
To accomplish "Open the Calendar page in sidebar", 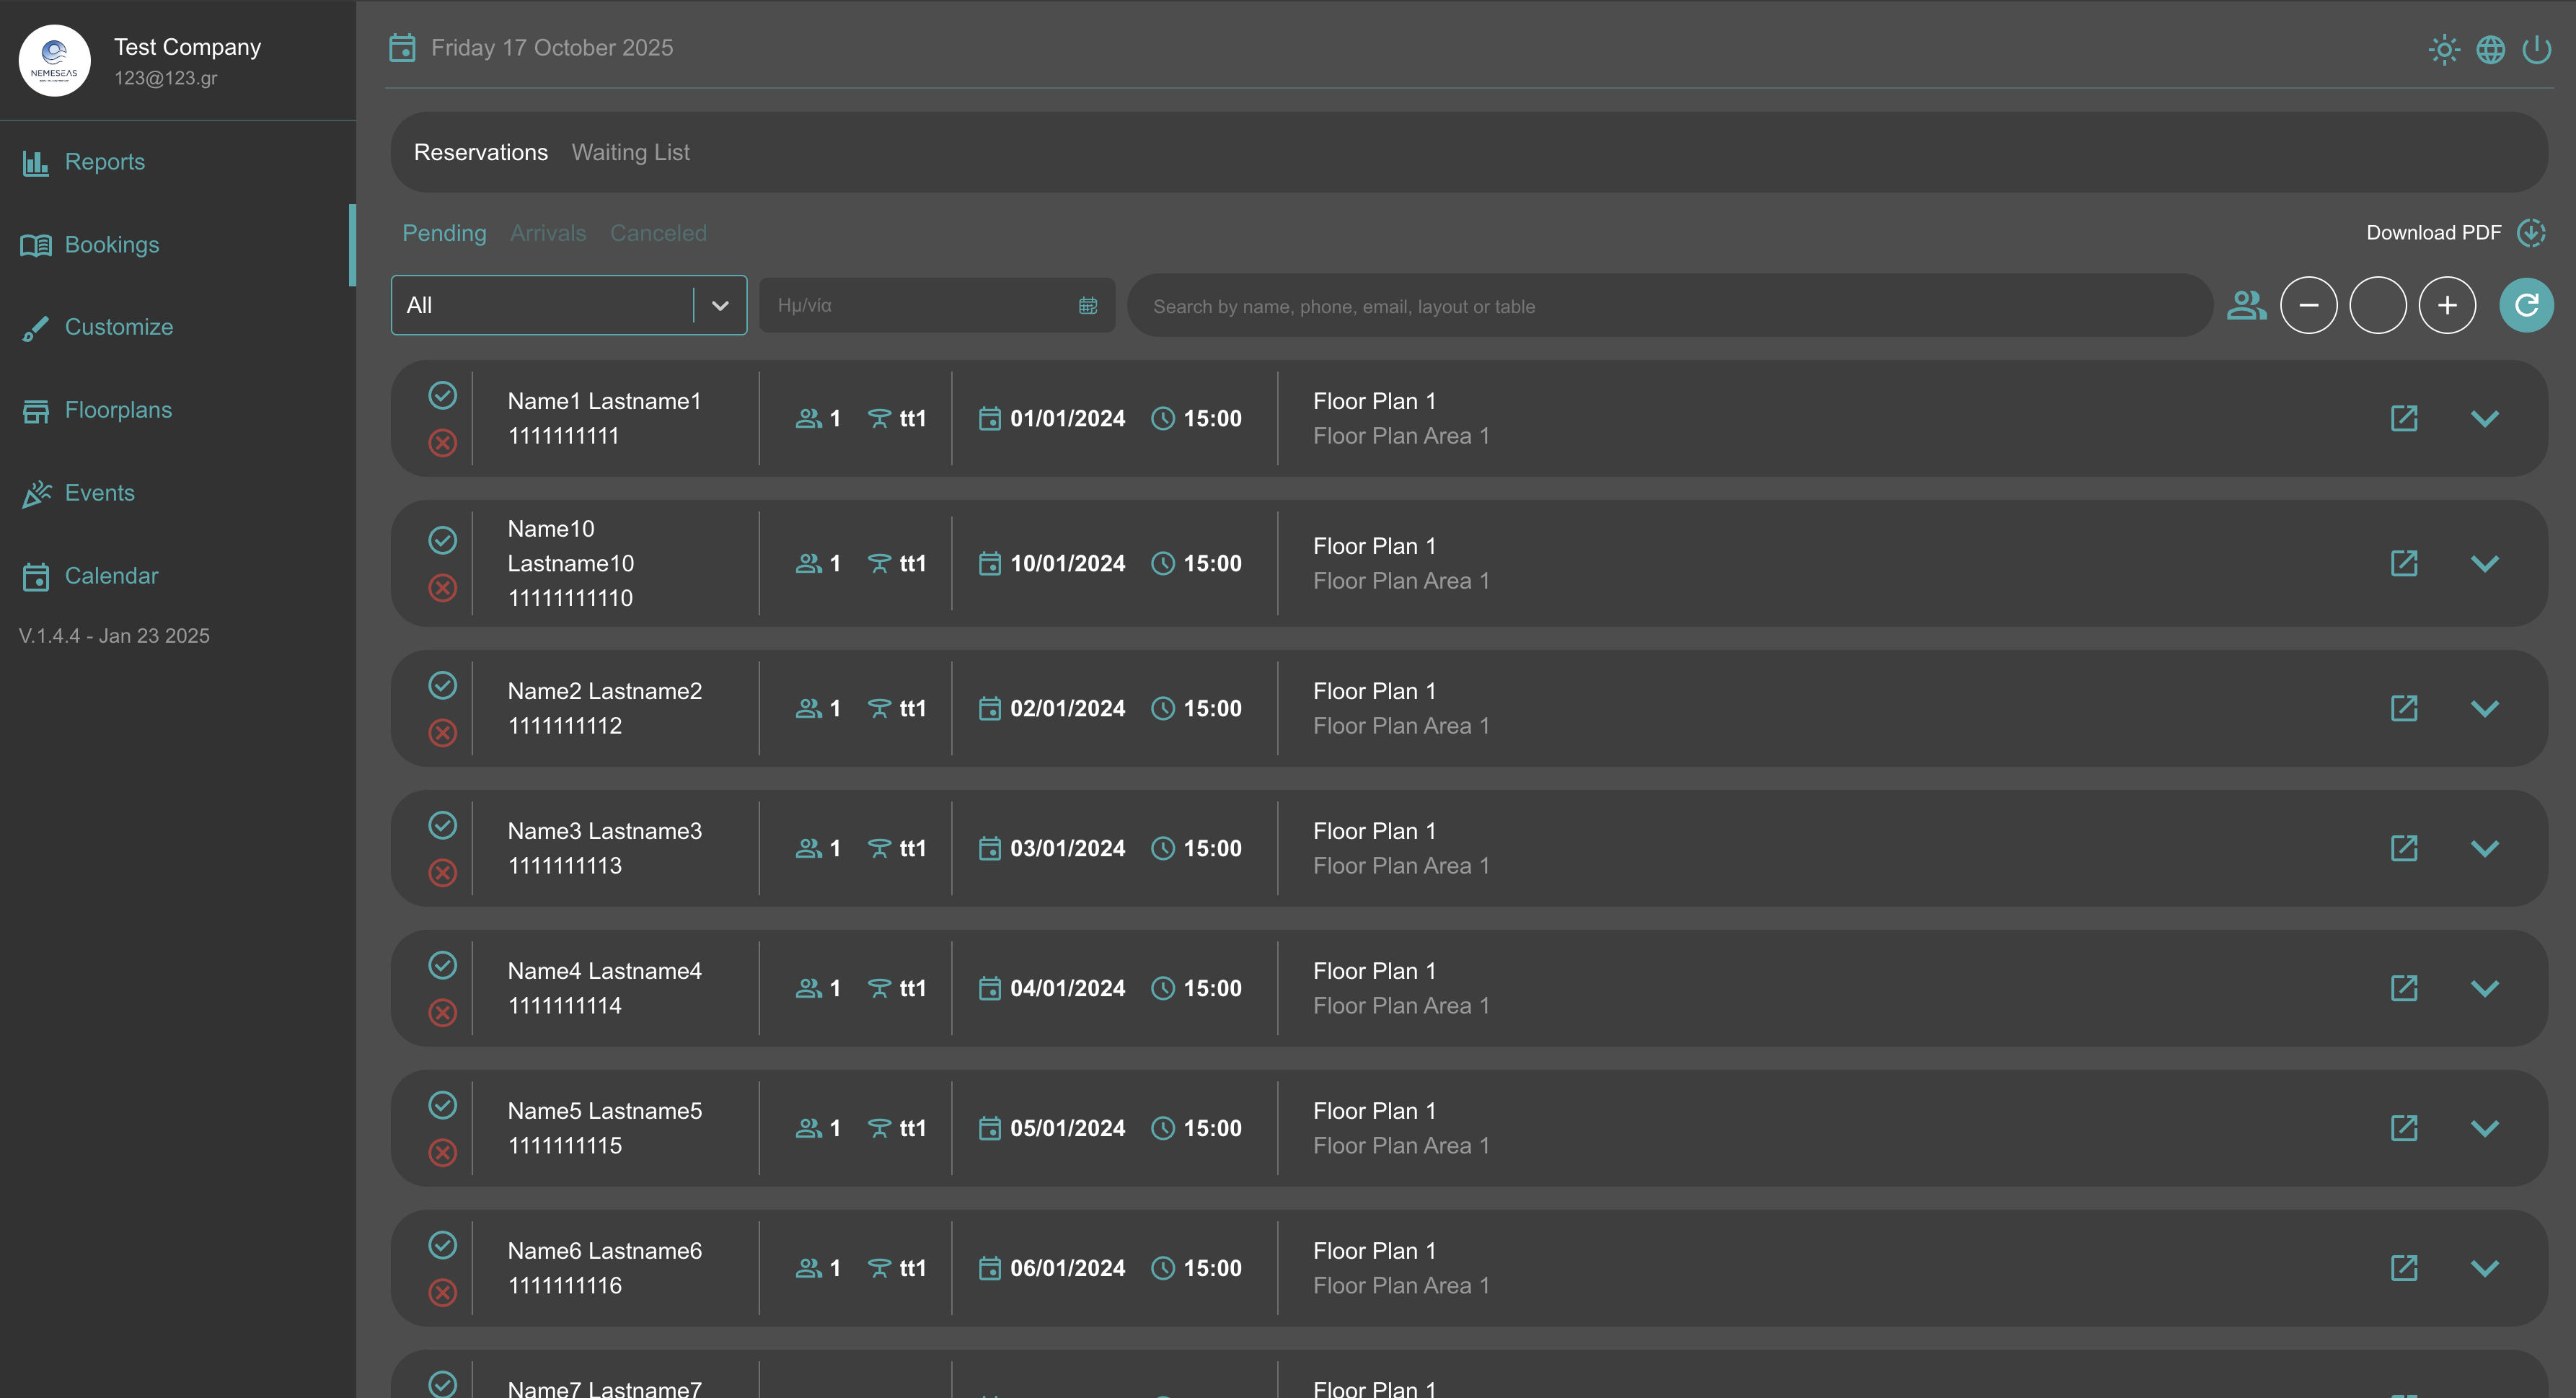I will (111, 576).
